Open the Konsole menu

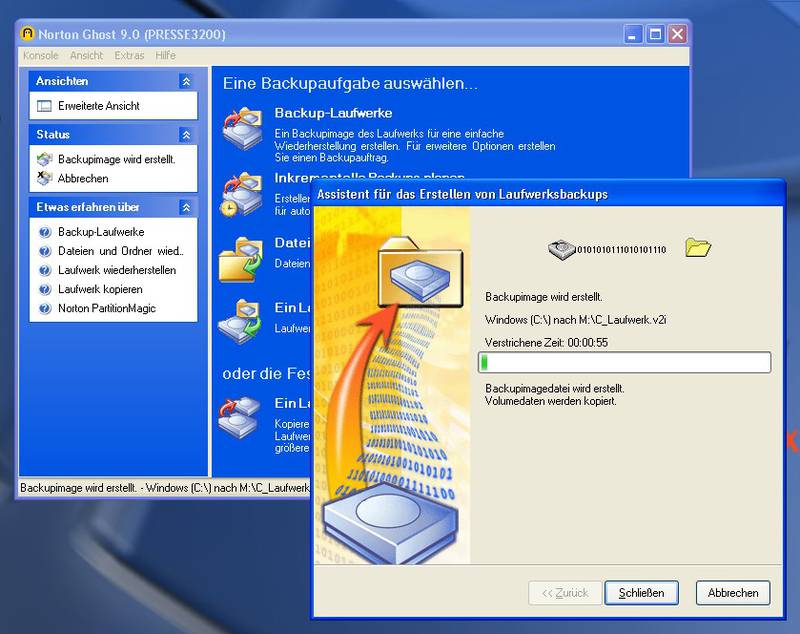[x=41, y=55]
